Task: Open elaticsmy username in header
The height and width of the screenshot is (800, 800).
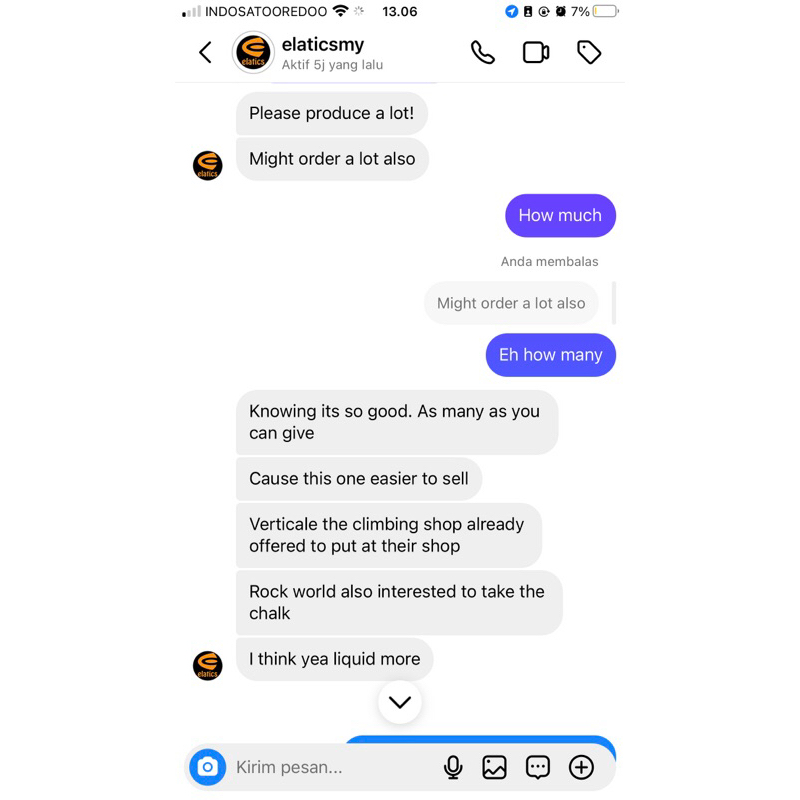Action: pyautogui.click(x=323, y=45)
